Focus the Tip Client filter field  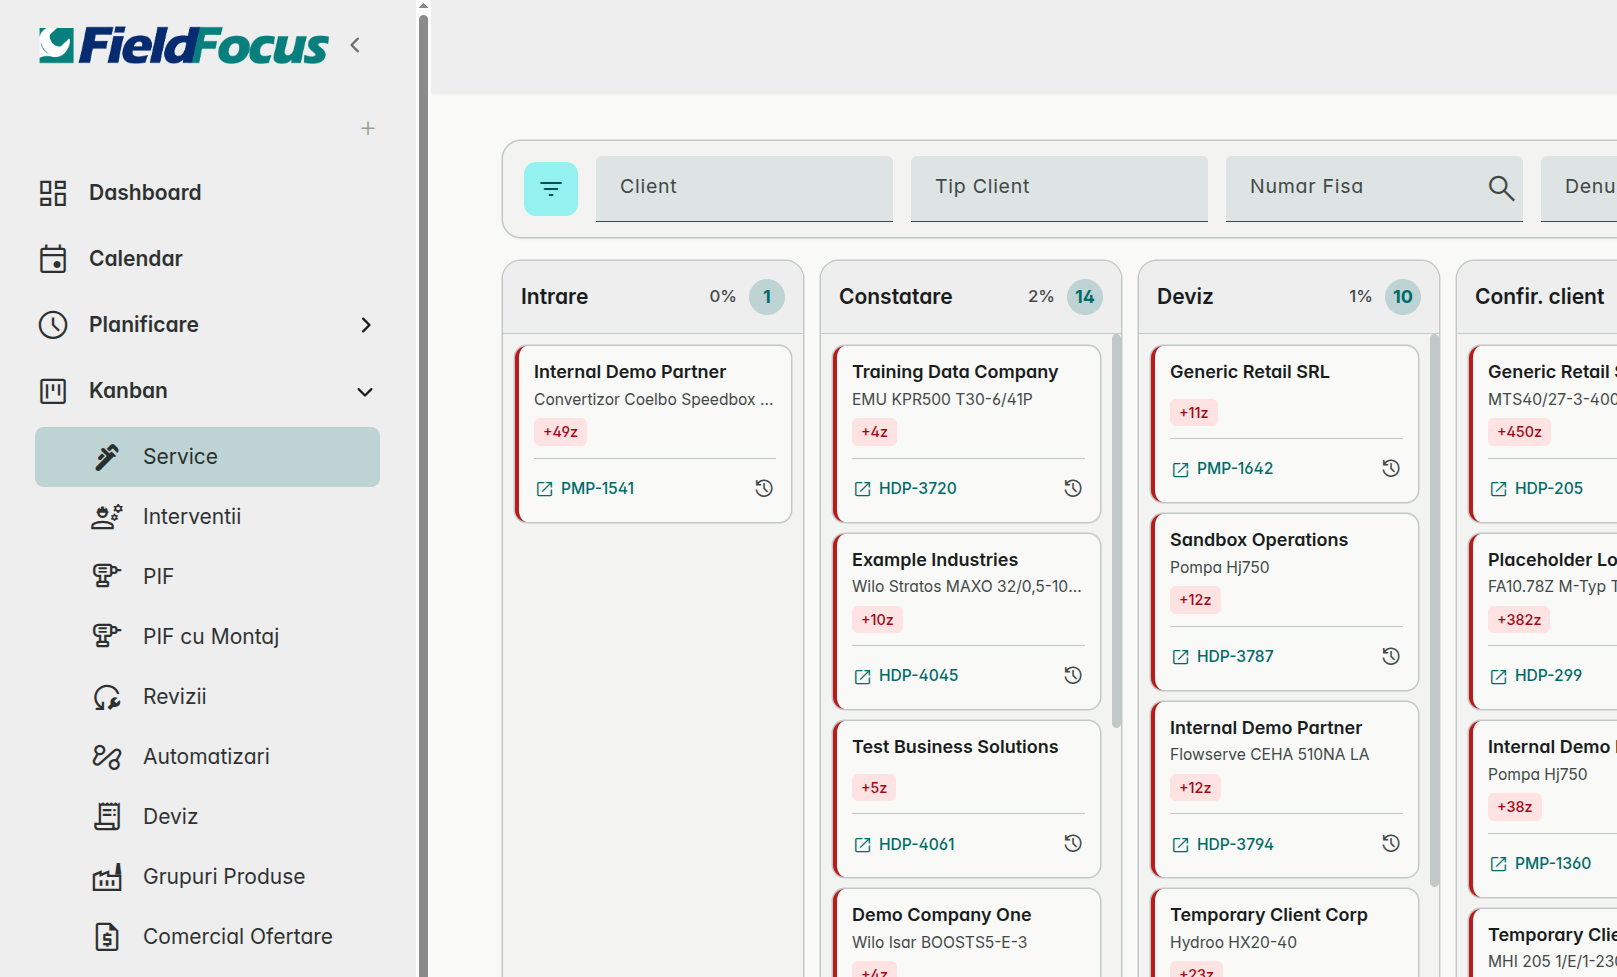pyautogui.click(x=1059, y=188)
